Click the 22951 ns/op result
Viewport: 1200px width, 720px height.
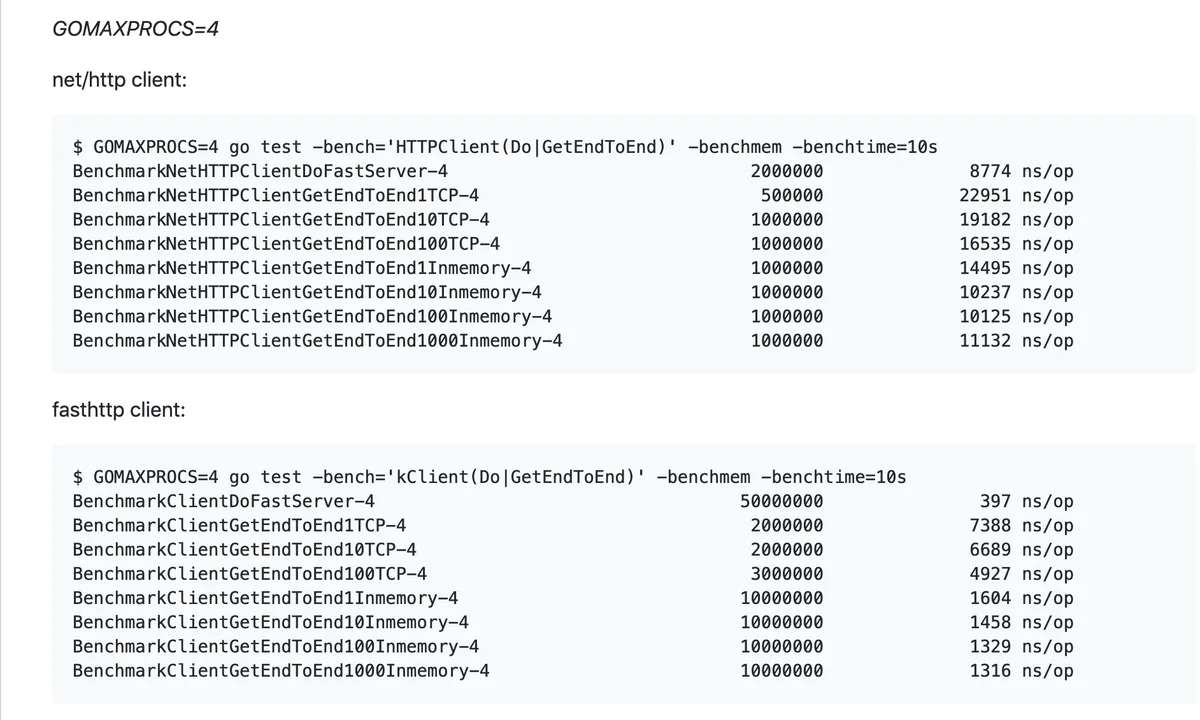click(1016, 195)
